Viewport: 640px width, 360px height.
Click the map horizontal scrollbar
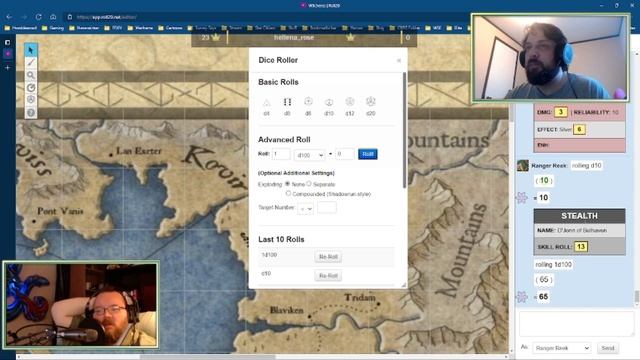point(208,357)
